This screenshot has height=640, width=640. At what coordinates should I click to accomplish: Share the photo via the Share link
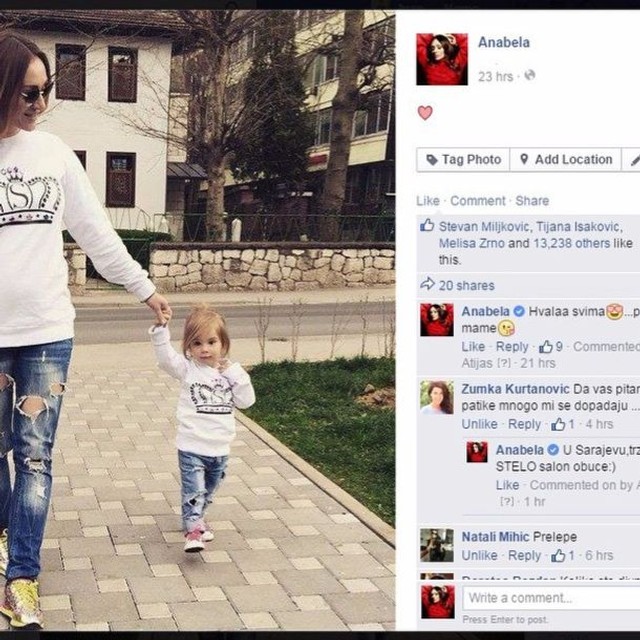532,201
